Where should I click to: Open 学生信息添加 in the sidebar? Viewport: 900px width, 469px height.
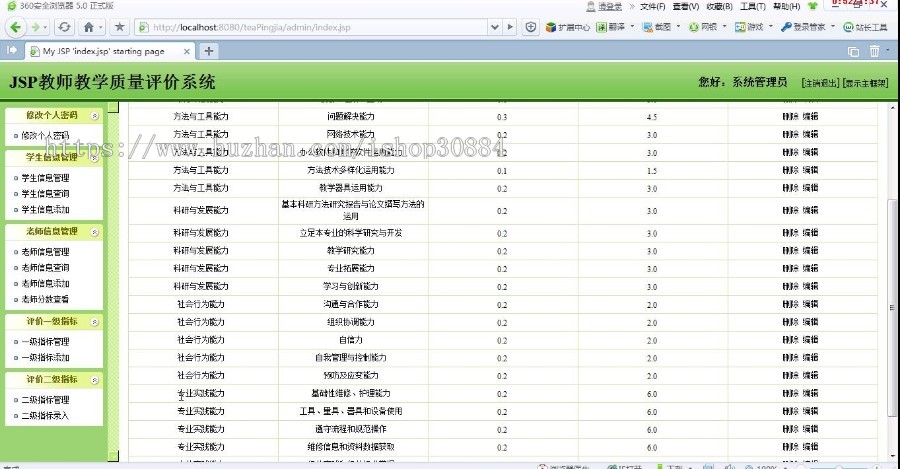point(45,210)
